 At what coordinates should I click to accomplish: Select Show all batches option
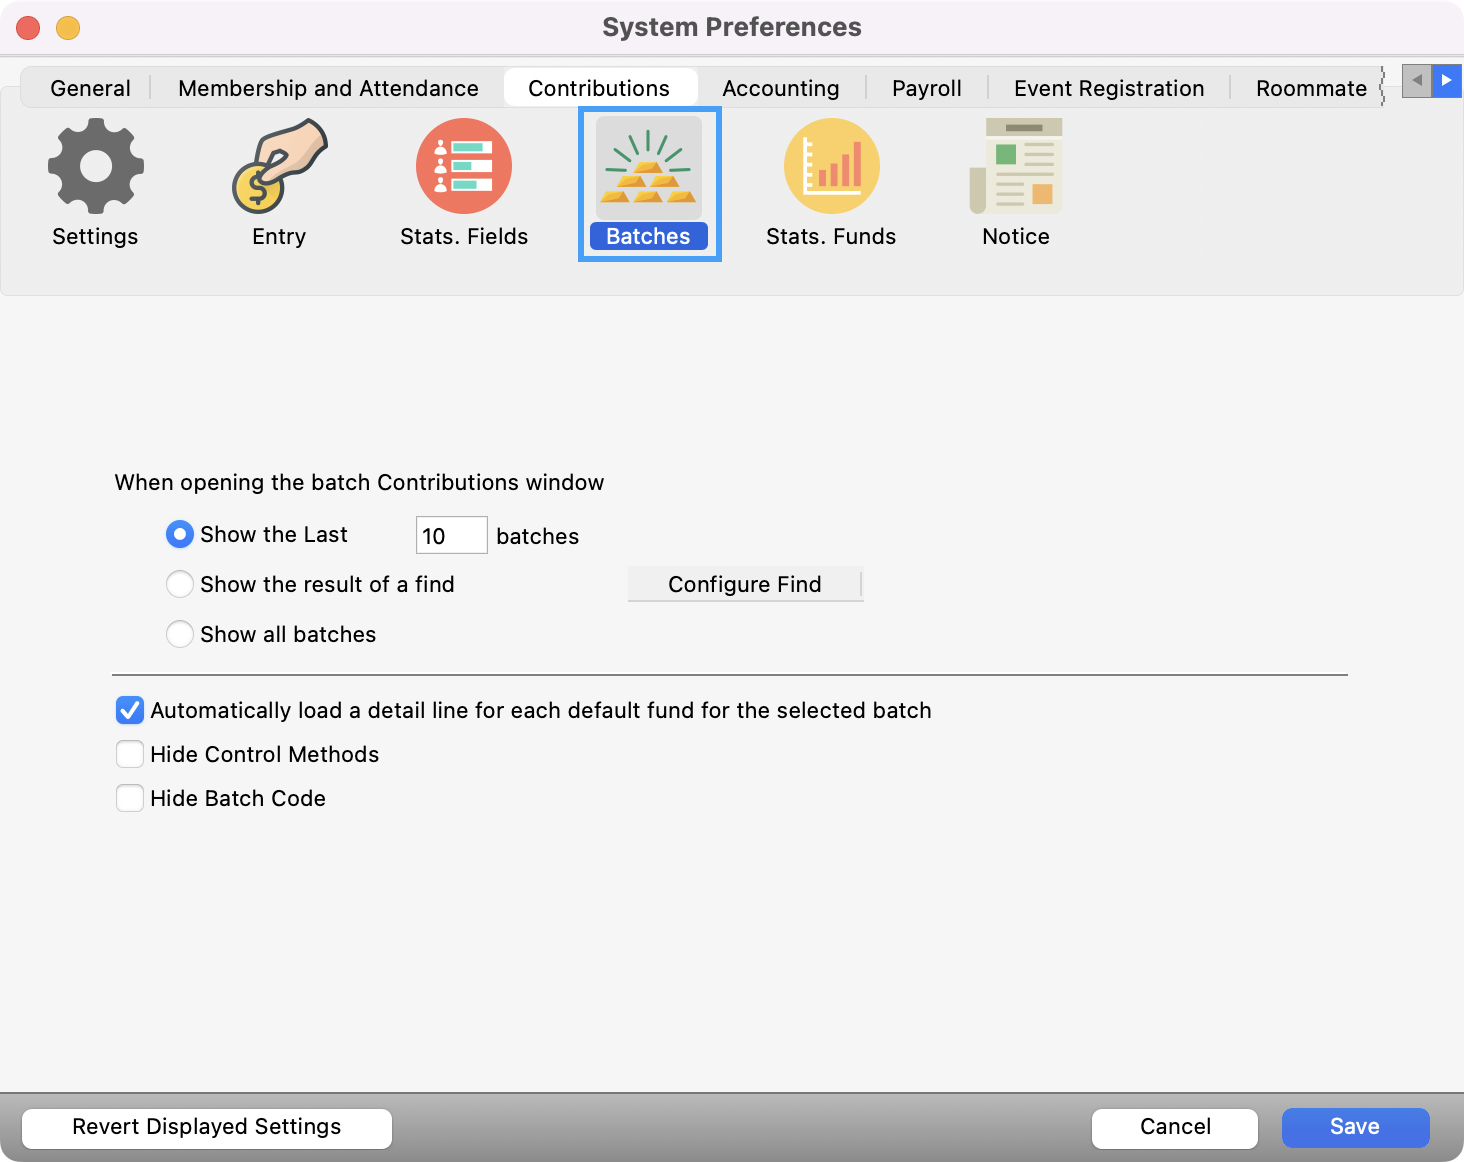[x=180, y=634]
